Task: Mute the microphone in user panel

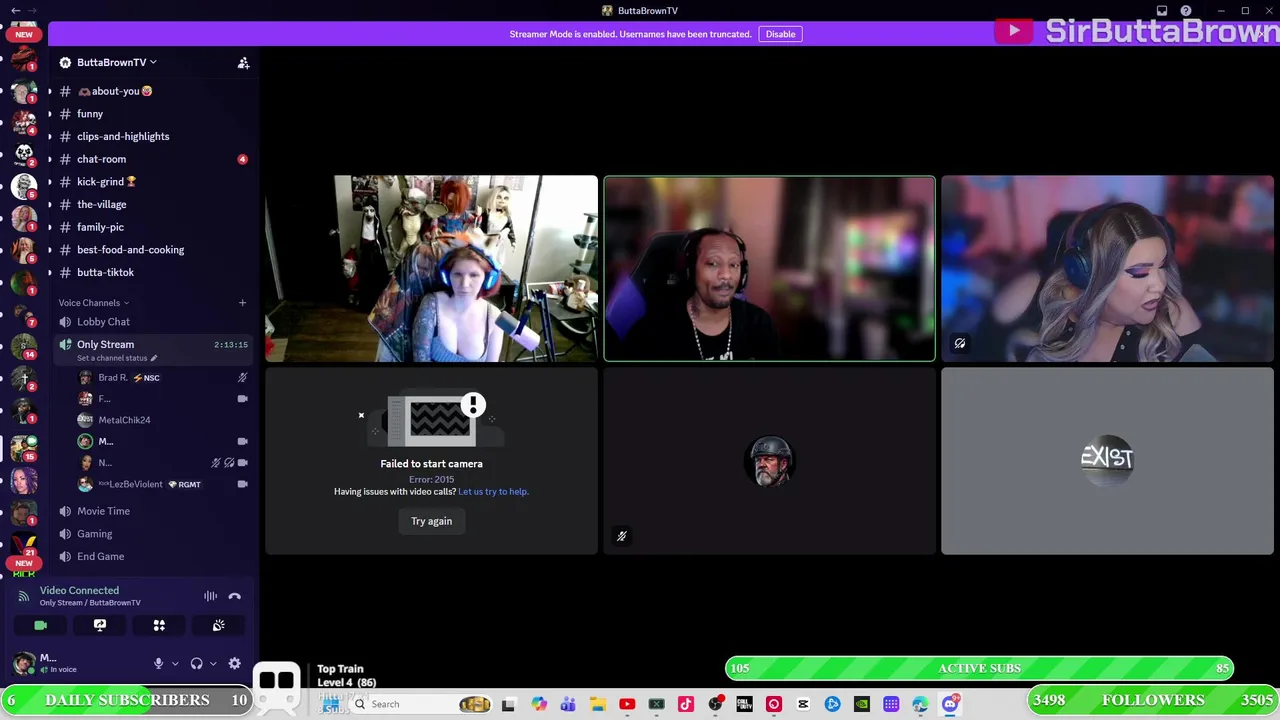Action: [158, 663]
